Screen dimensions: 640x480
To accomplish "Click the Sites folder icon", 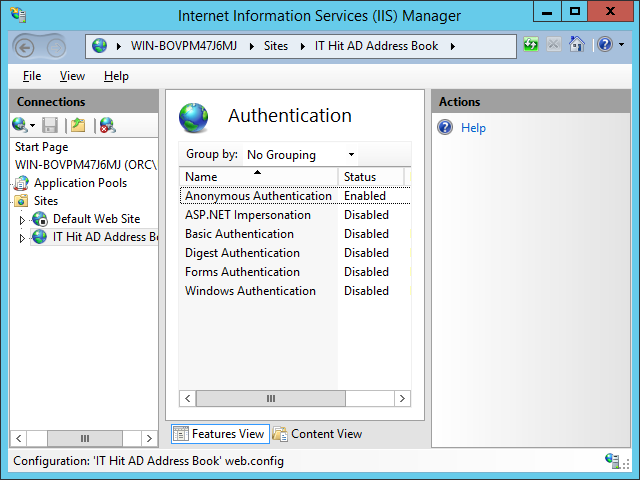I will coord(21,201).
